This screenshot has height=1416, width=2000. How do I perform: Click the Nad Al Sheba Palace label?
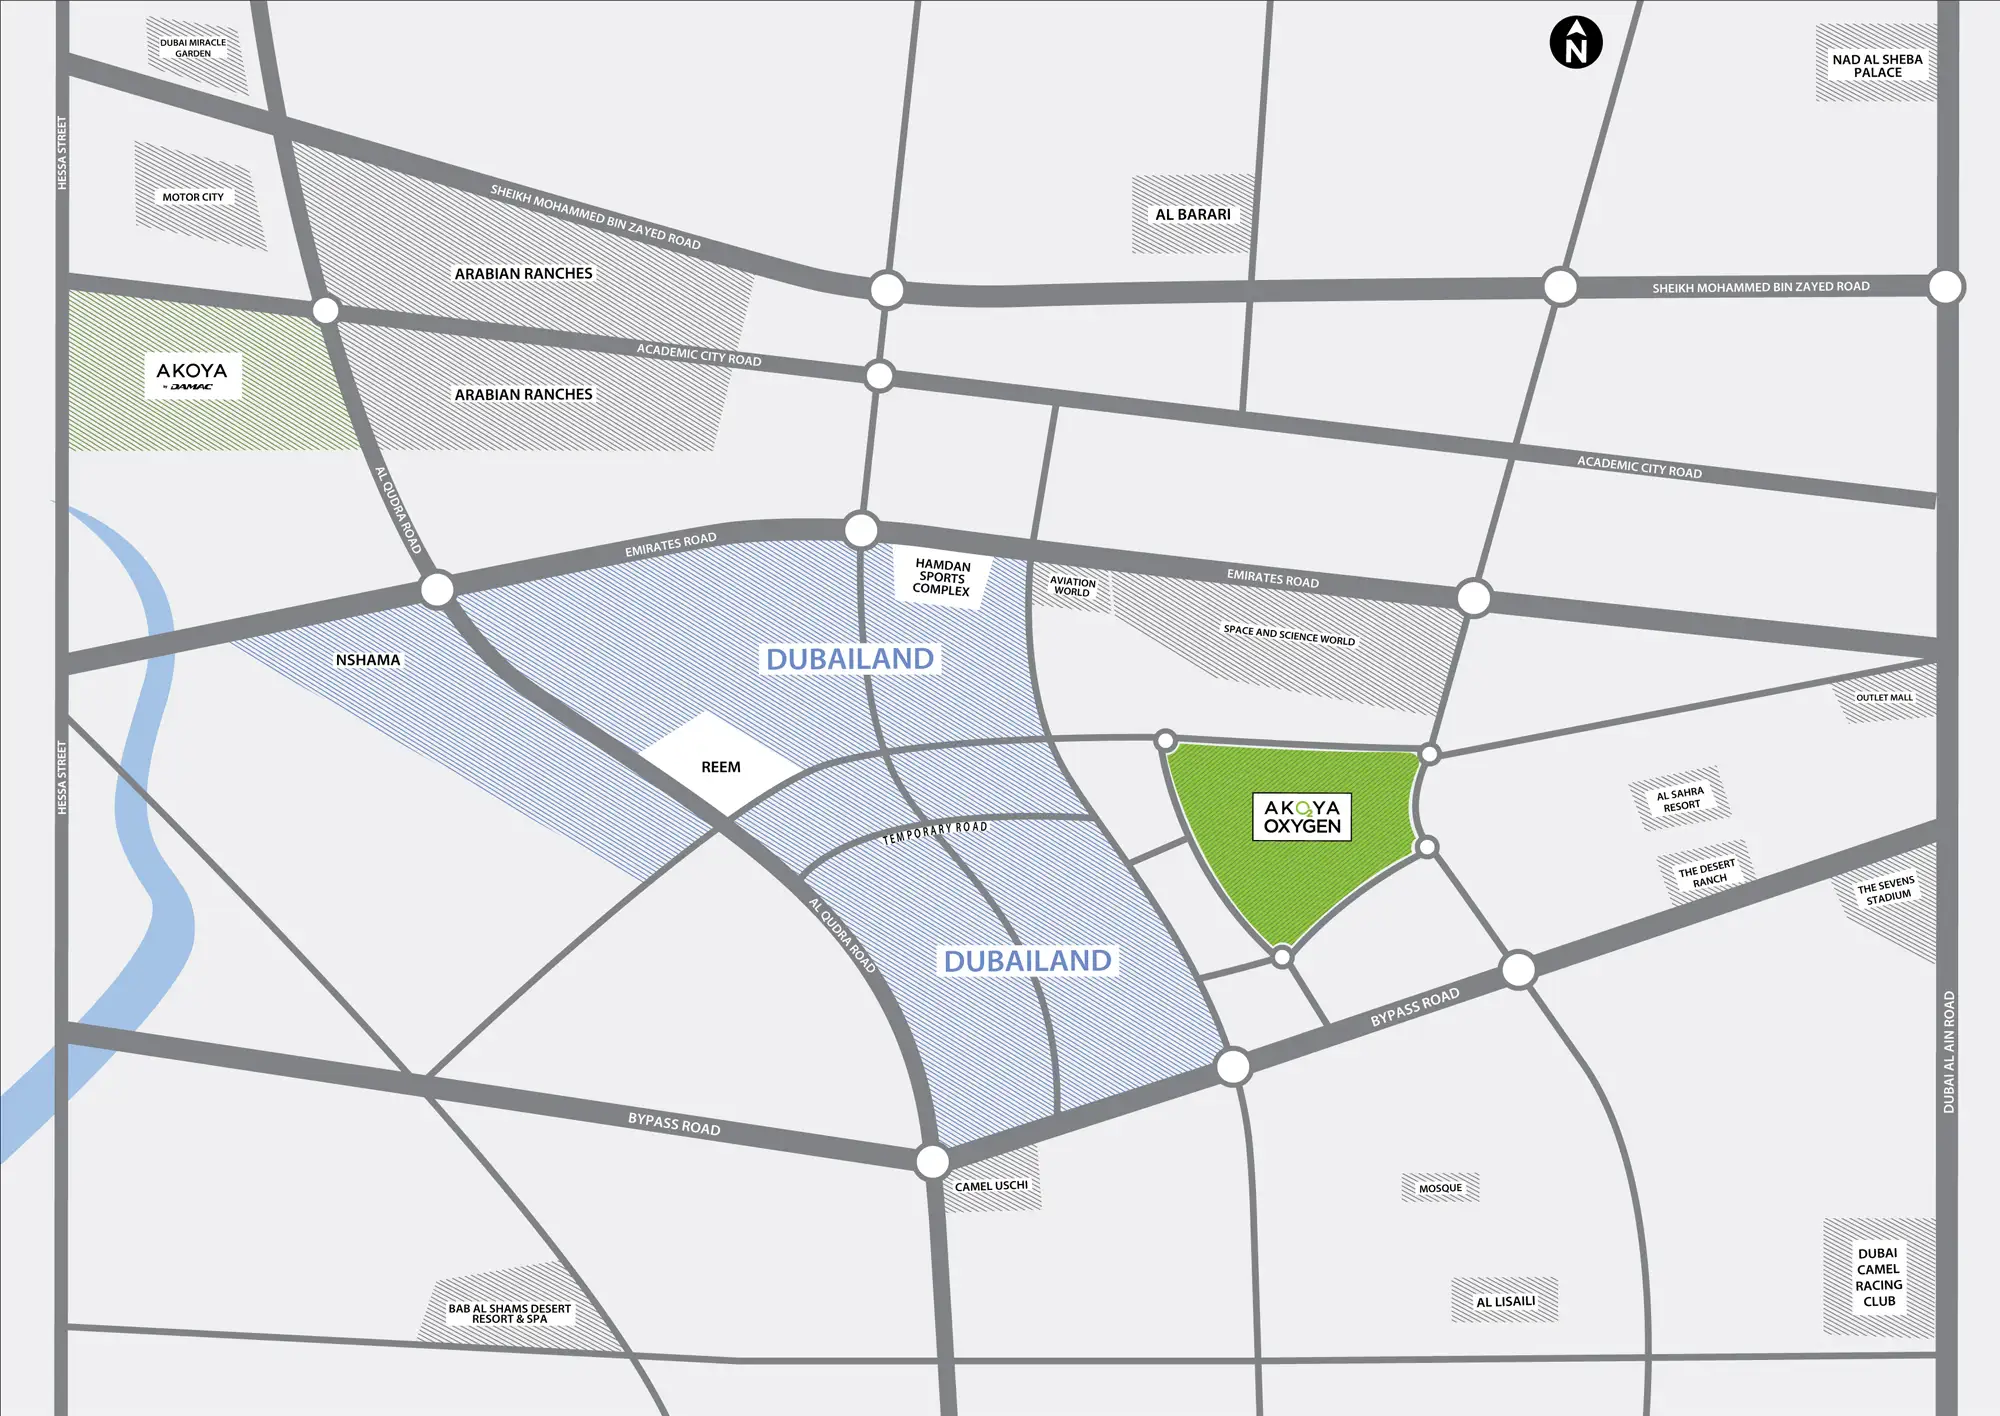(1877, 66)
